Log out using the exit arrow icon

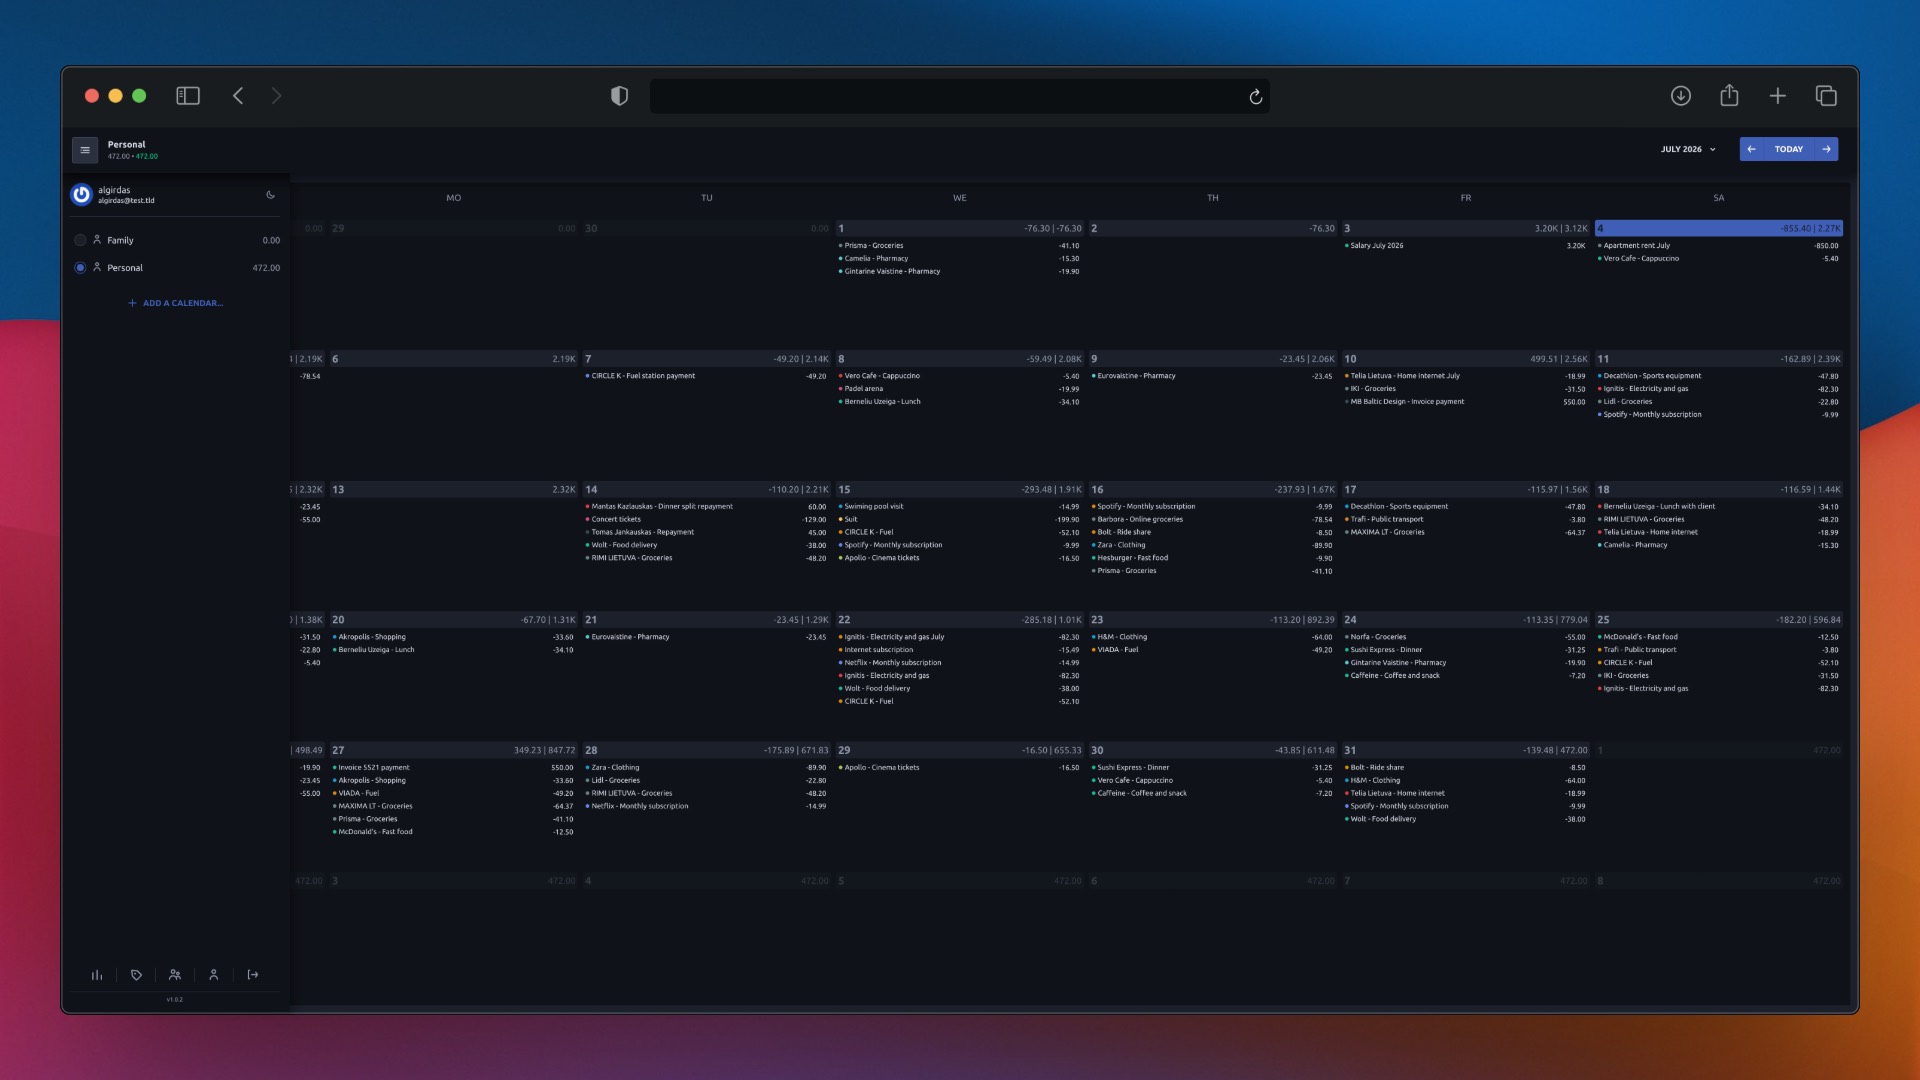[253, 975]
